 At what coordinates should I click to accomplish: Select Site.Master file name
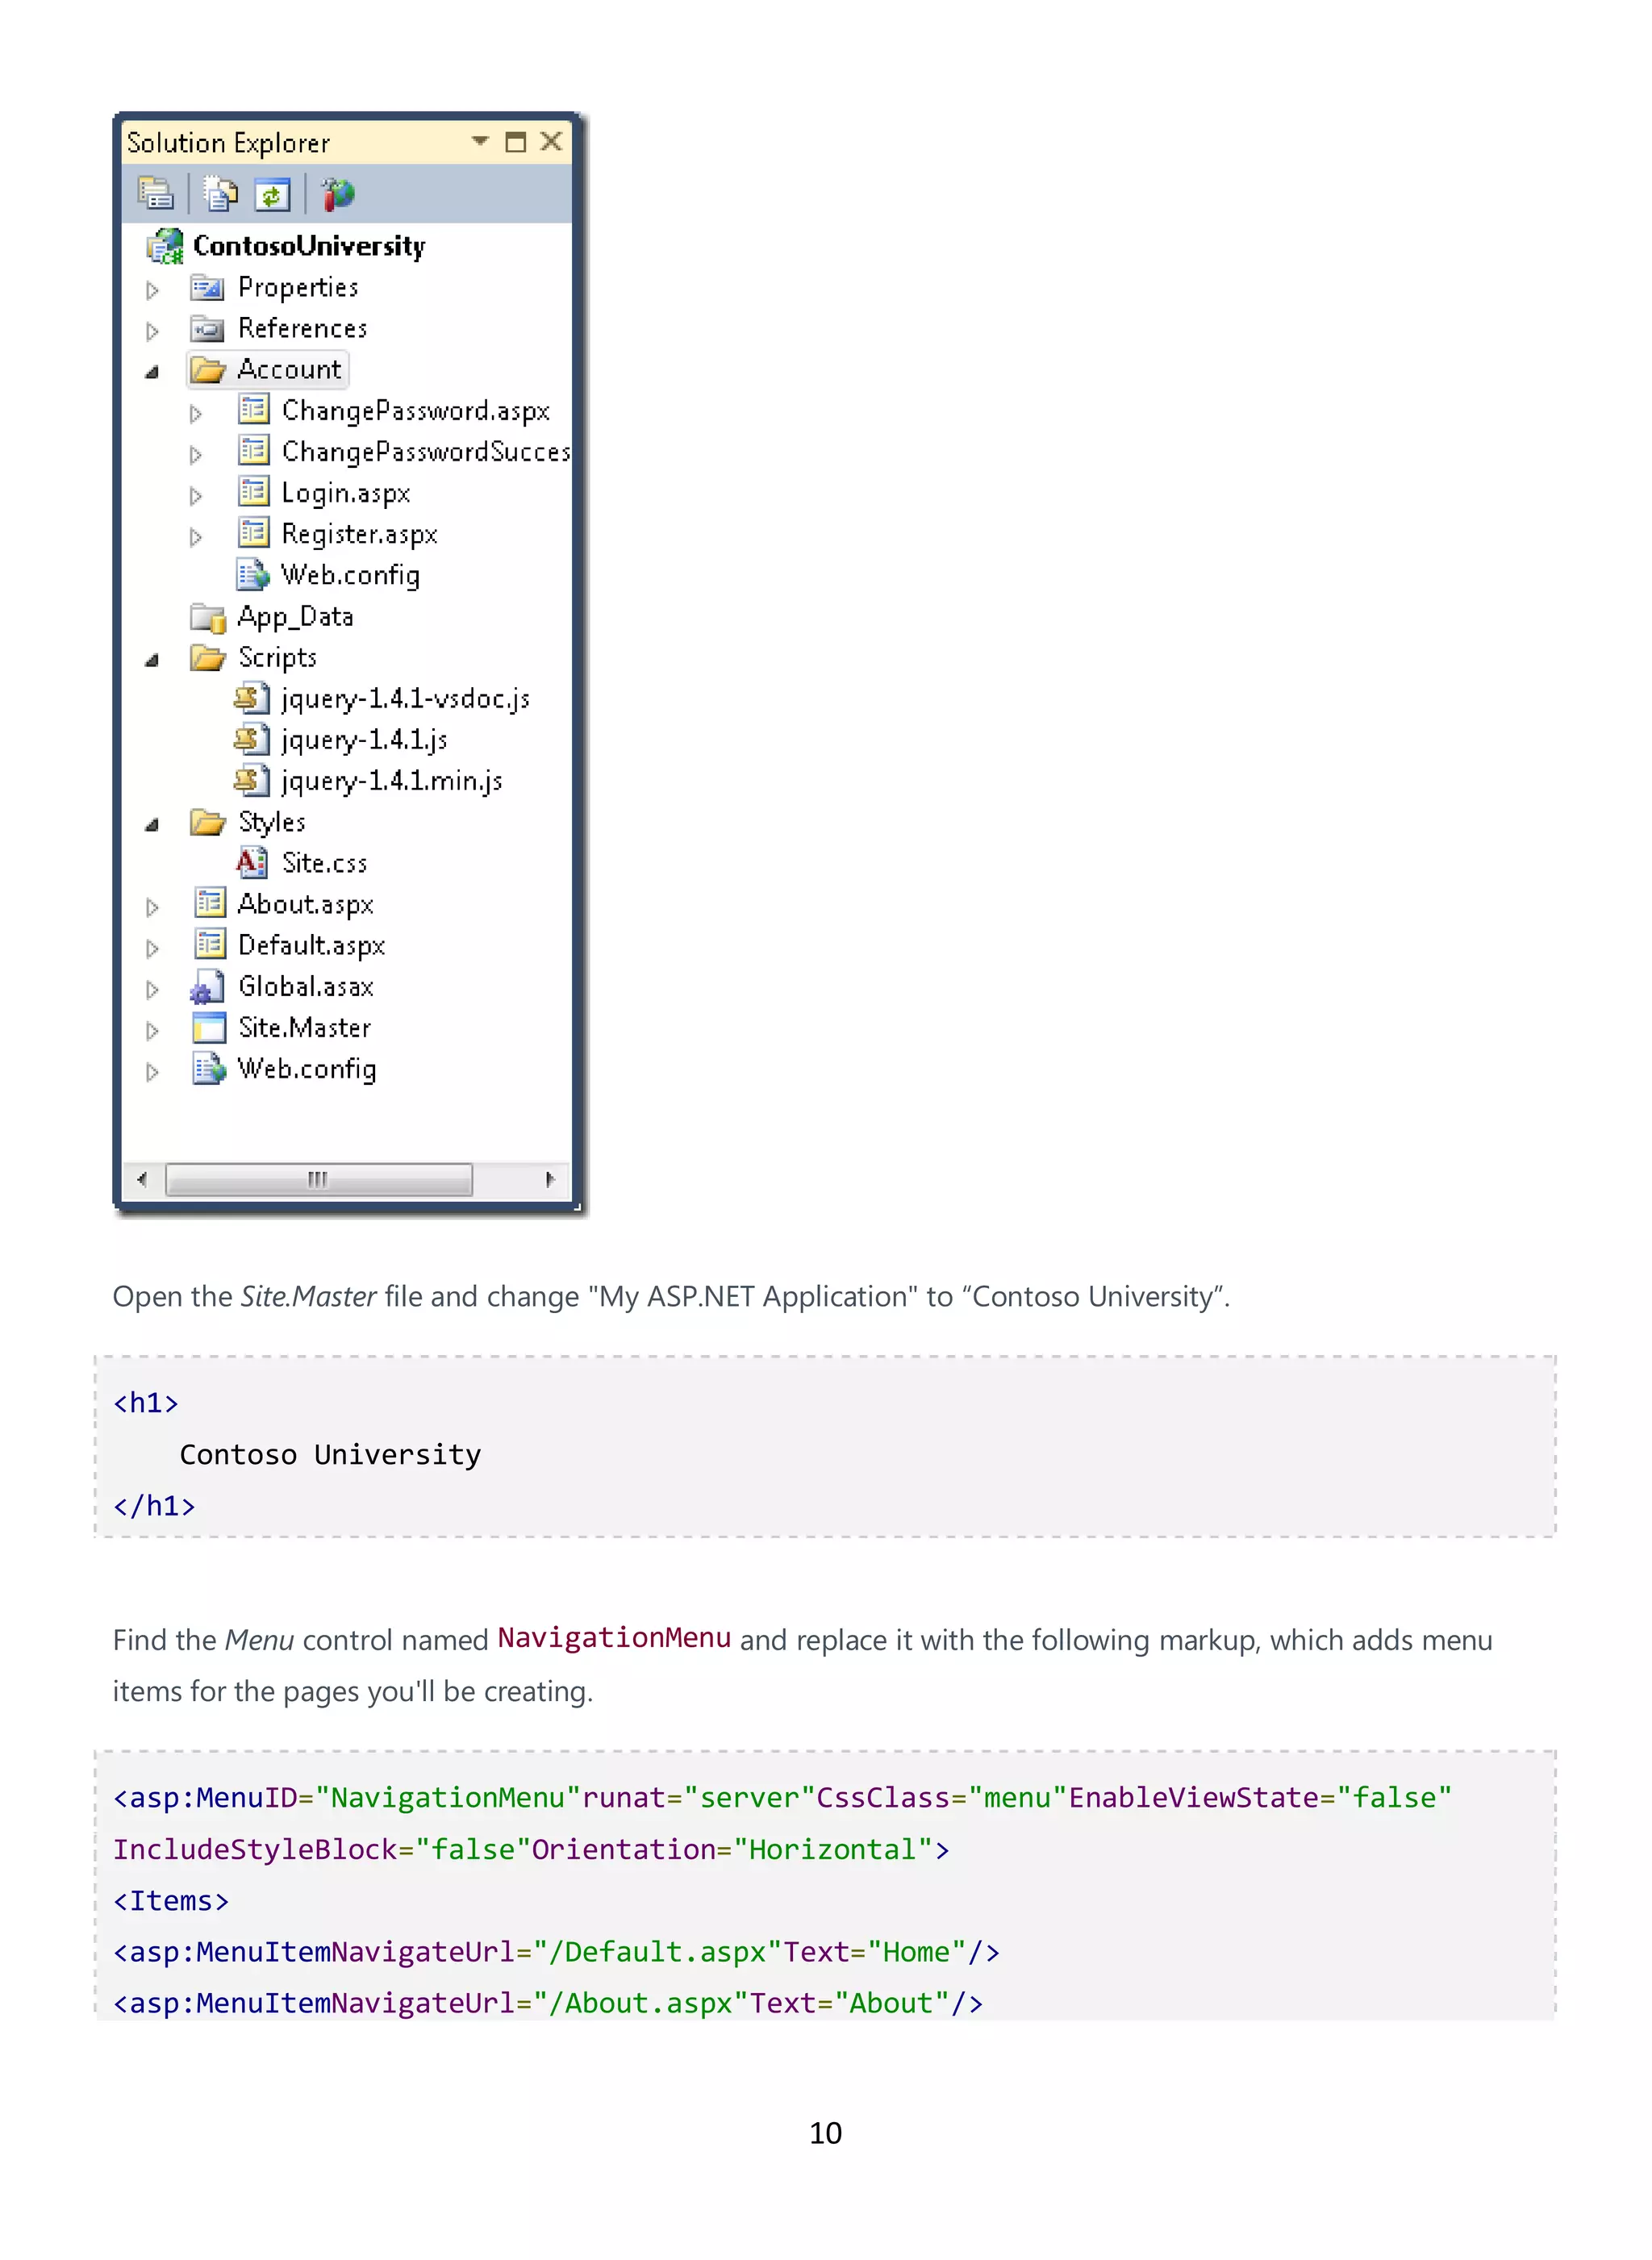pos(305,1028)
